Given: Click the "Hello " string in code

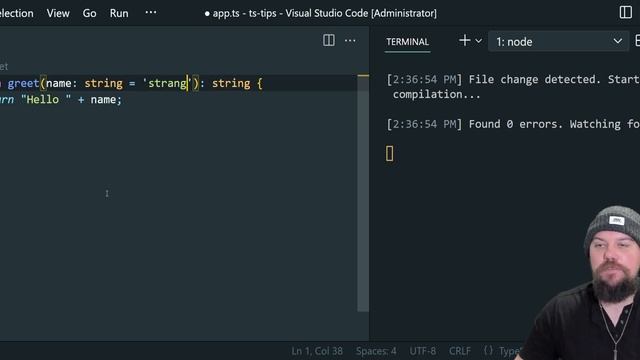Looking at the screenshot, I should [x=46, y=100].
